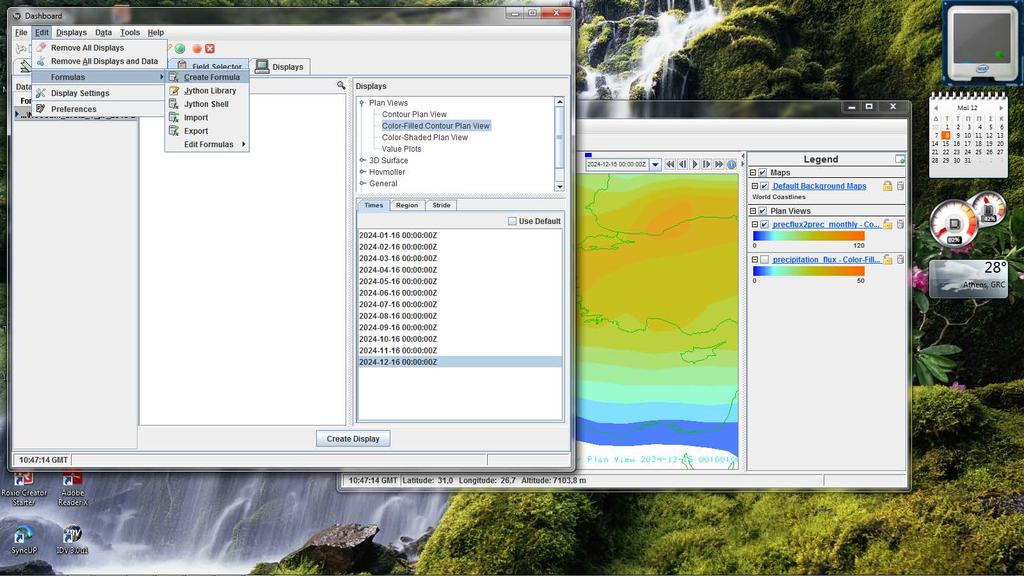Click the red circle stop icon
Image resolution: width=1024 pixels, height=576 pixels.
click(197, 48)
